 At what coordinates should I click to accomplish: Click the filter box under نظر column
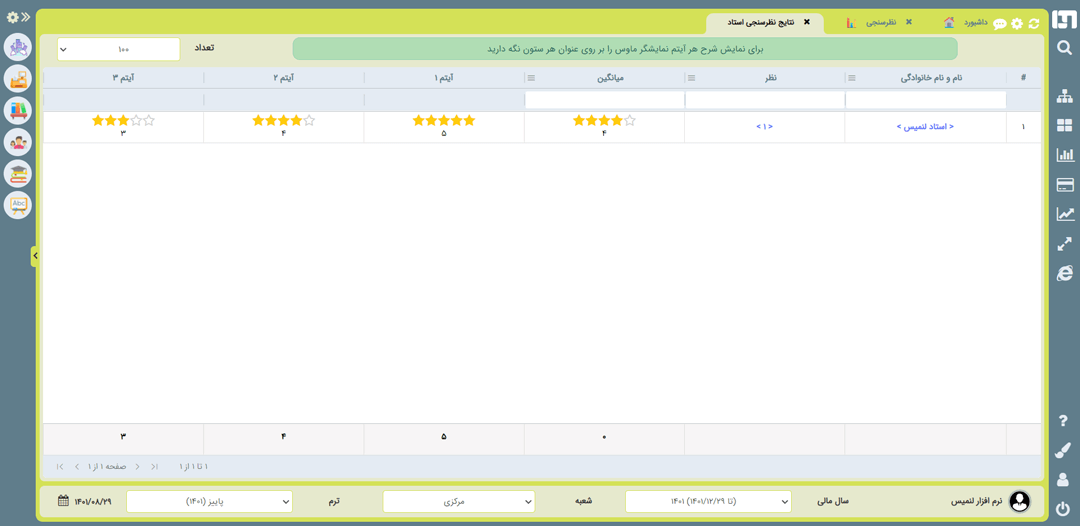(765, 100)
